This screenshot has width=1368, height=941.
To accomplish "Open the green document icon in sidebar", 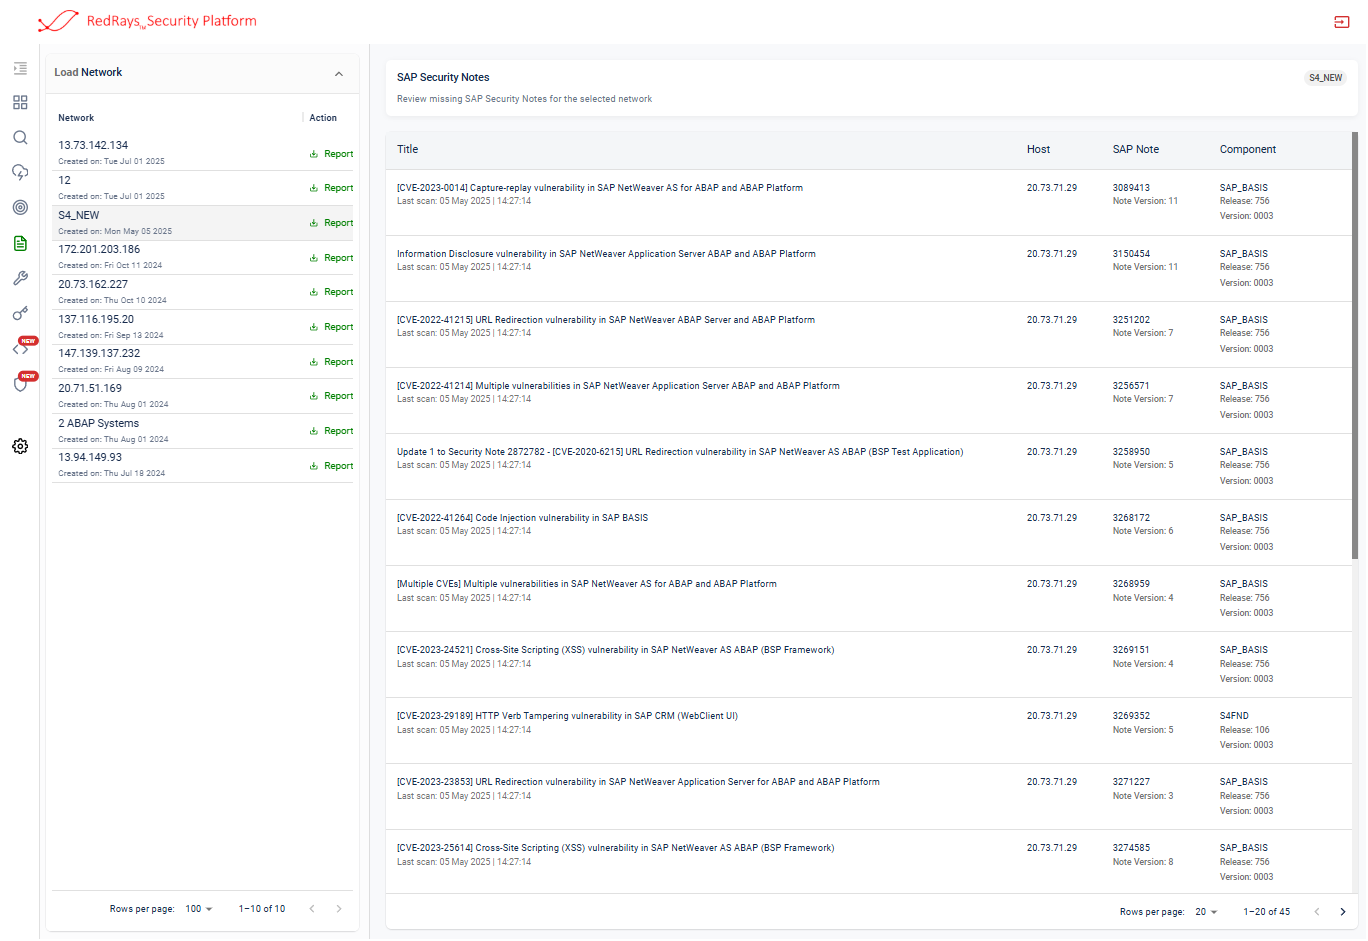I will pyautogui.click(x=20, y=243).
